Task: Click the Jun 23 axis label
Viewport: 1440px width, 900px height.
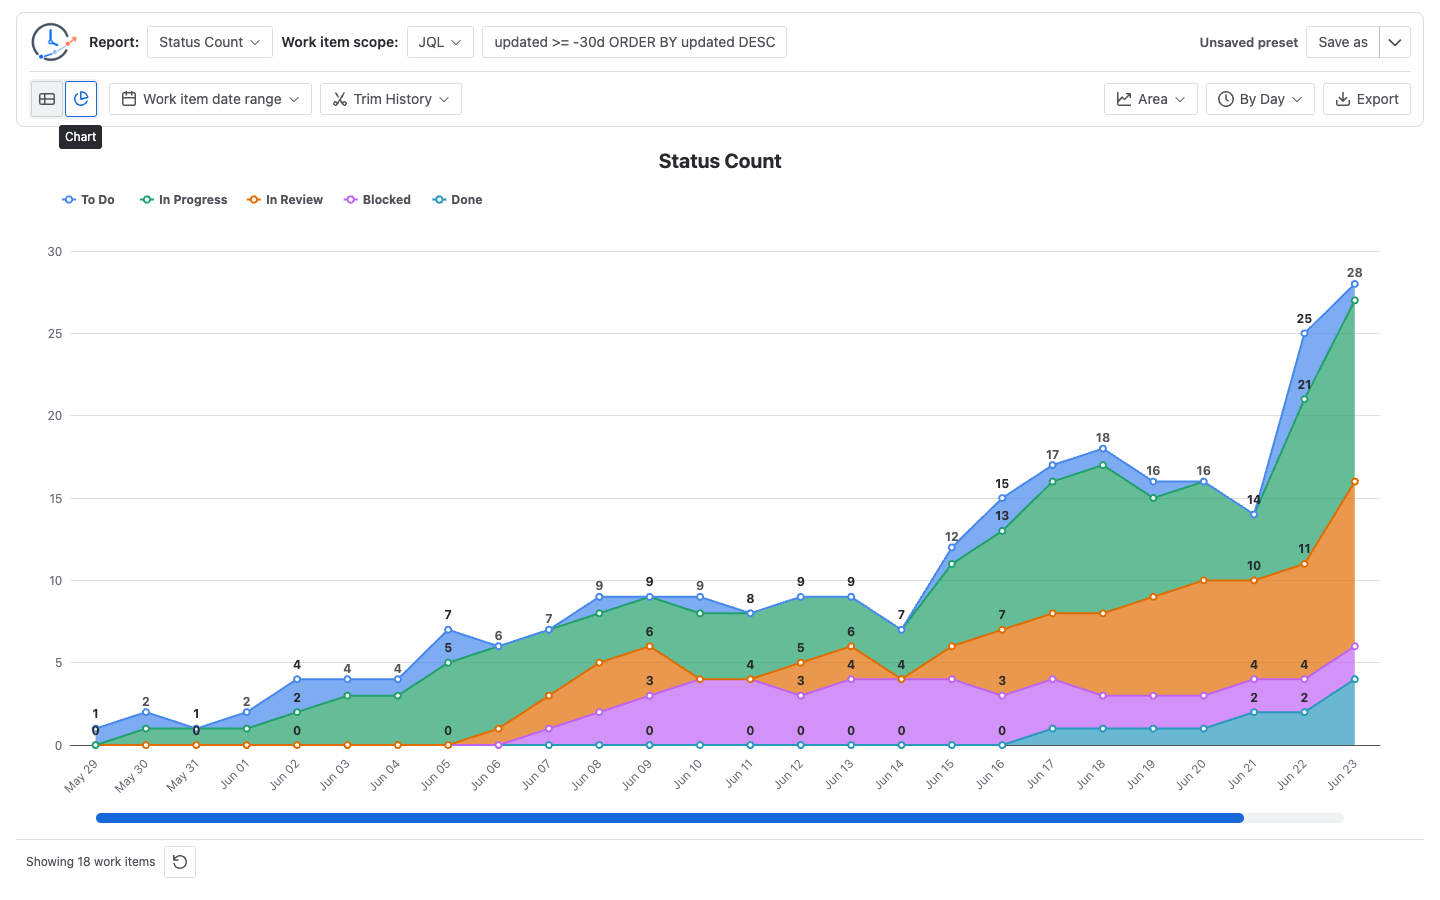Action: click(1342, 775)
